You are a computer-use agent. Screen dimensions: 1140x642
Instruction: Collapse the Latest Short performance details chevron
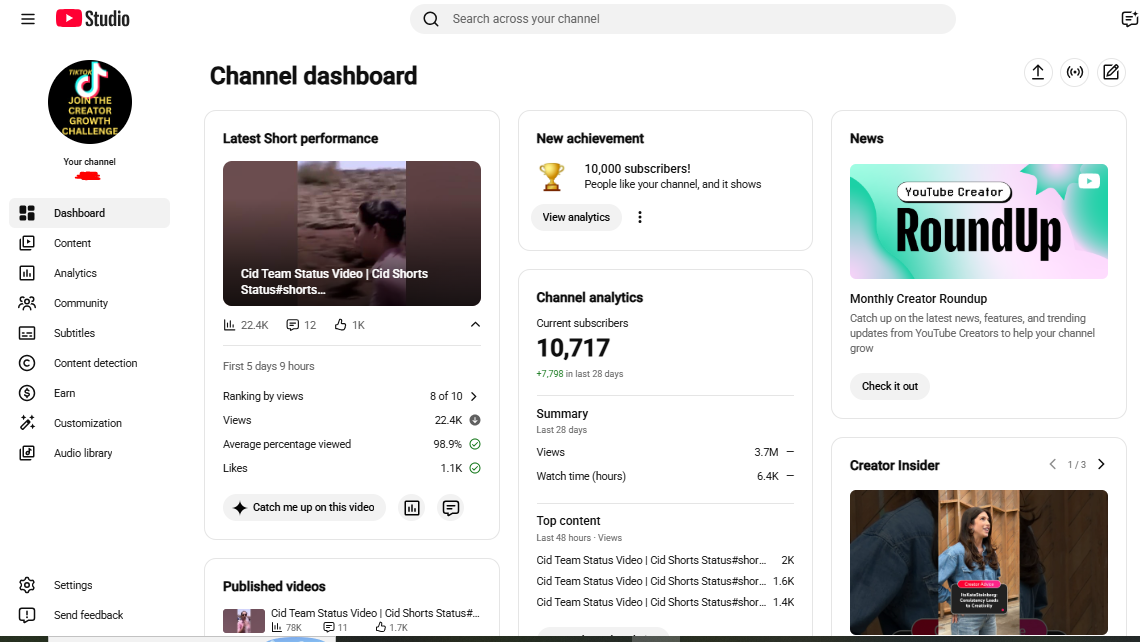(x=475, y=324)
